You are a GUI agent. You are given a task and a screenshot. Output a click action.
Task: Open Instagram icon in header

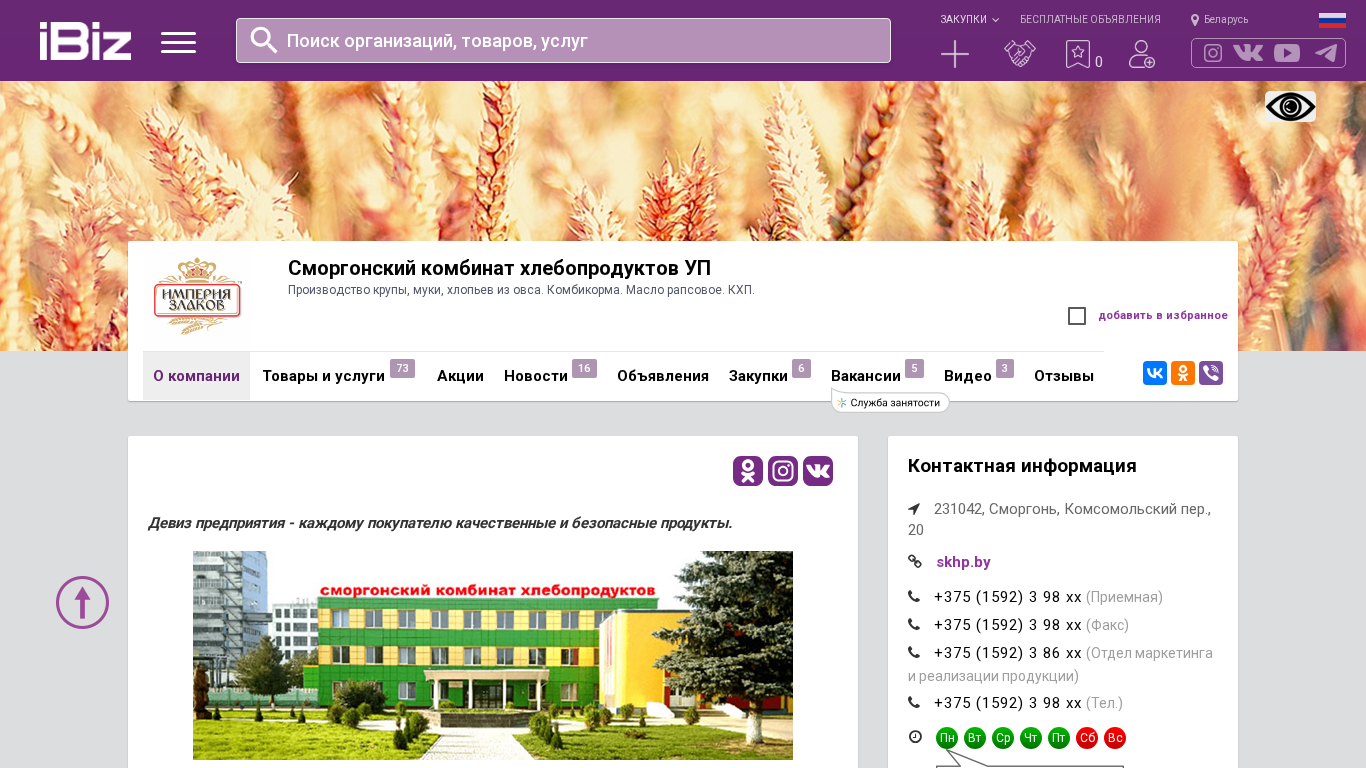(x=1213, y=53)
